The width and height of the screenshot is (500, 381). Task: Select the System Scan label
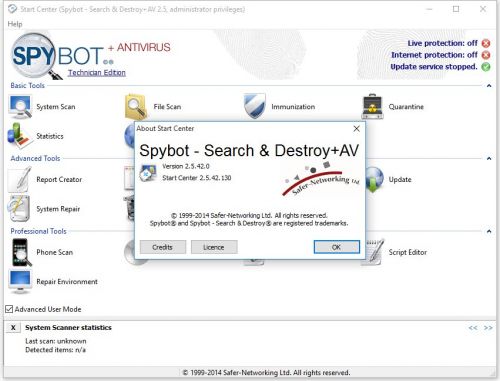tap(56, 107)
